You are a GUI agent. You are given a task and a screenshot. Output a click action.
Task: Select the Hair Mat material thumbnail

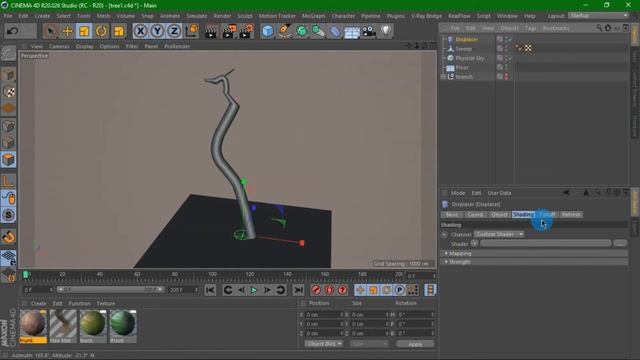tap(63, 326)
